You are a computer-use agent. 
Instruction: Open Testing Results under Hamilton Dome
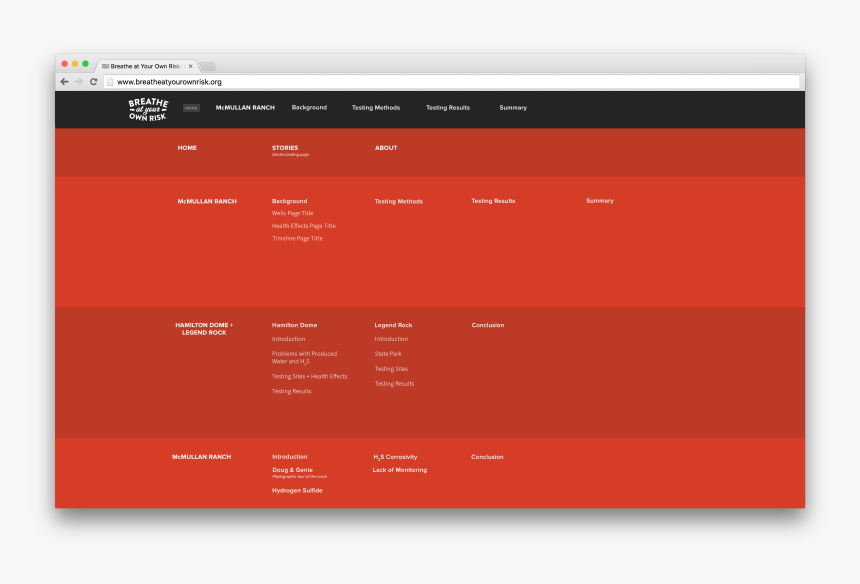click(x=292, y=391)
